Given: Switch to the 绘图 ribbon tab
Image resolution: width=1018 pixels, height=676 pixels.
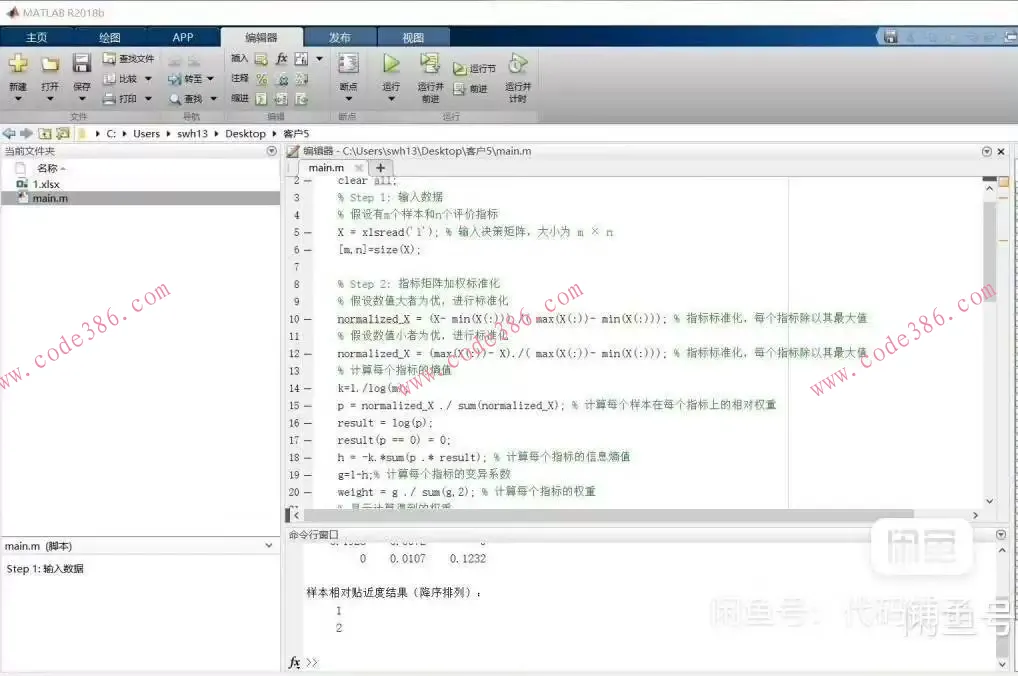Looking at the screenshot, I should tap(110, 38).
